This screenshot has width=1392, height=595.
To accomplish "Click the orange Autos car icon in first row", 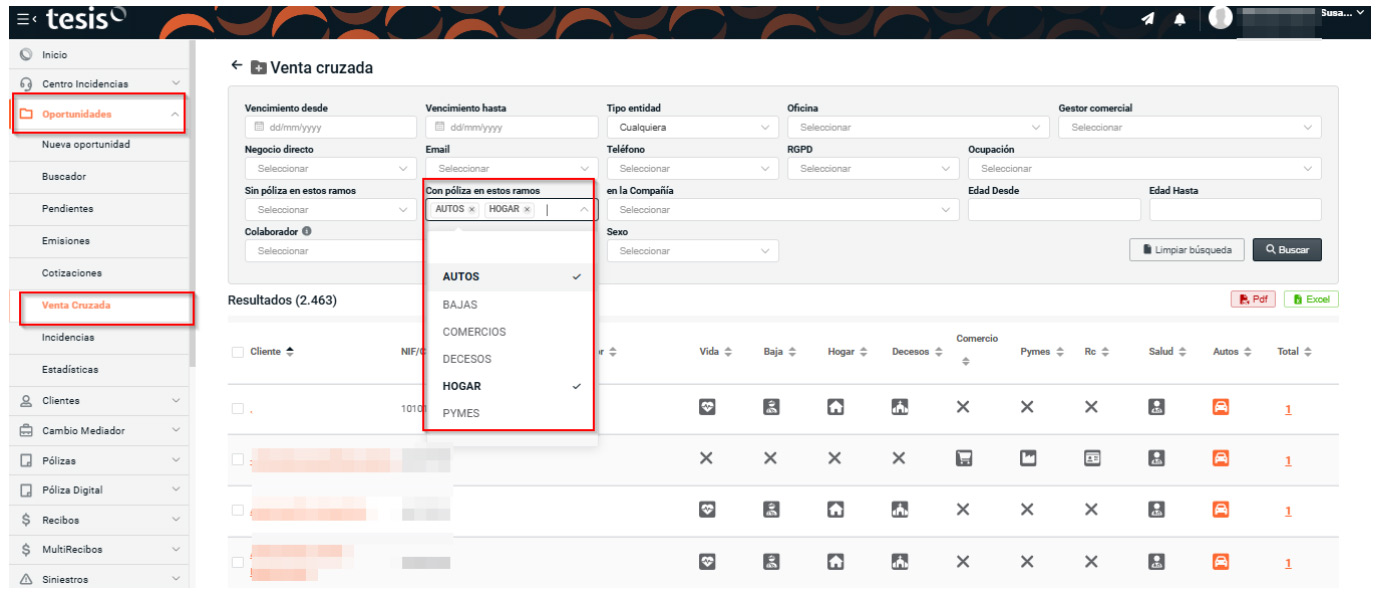I will point(1220,408).
